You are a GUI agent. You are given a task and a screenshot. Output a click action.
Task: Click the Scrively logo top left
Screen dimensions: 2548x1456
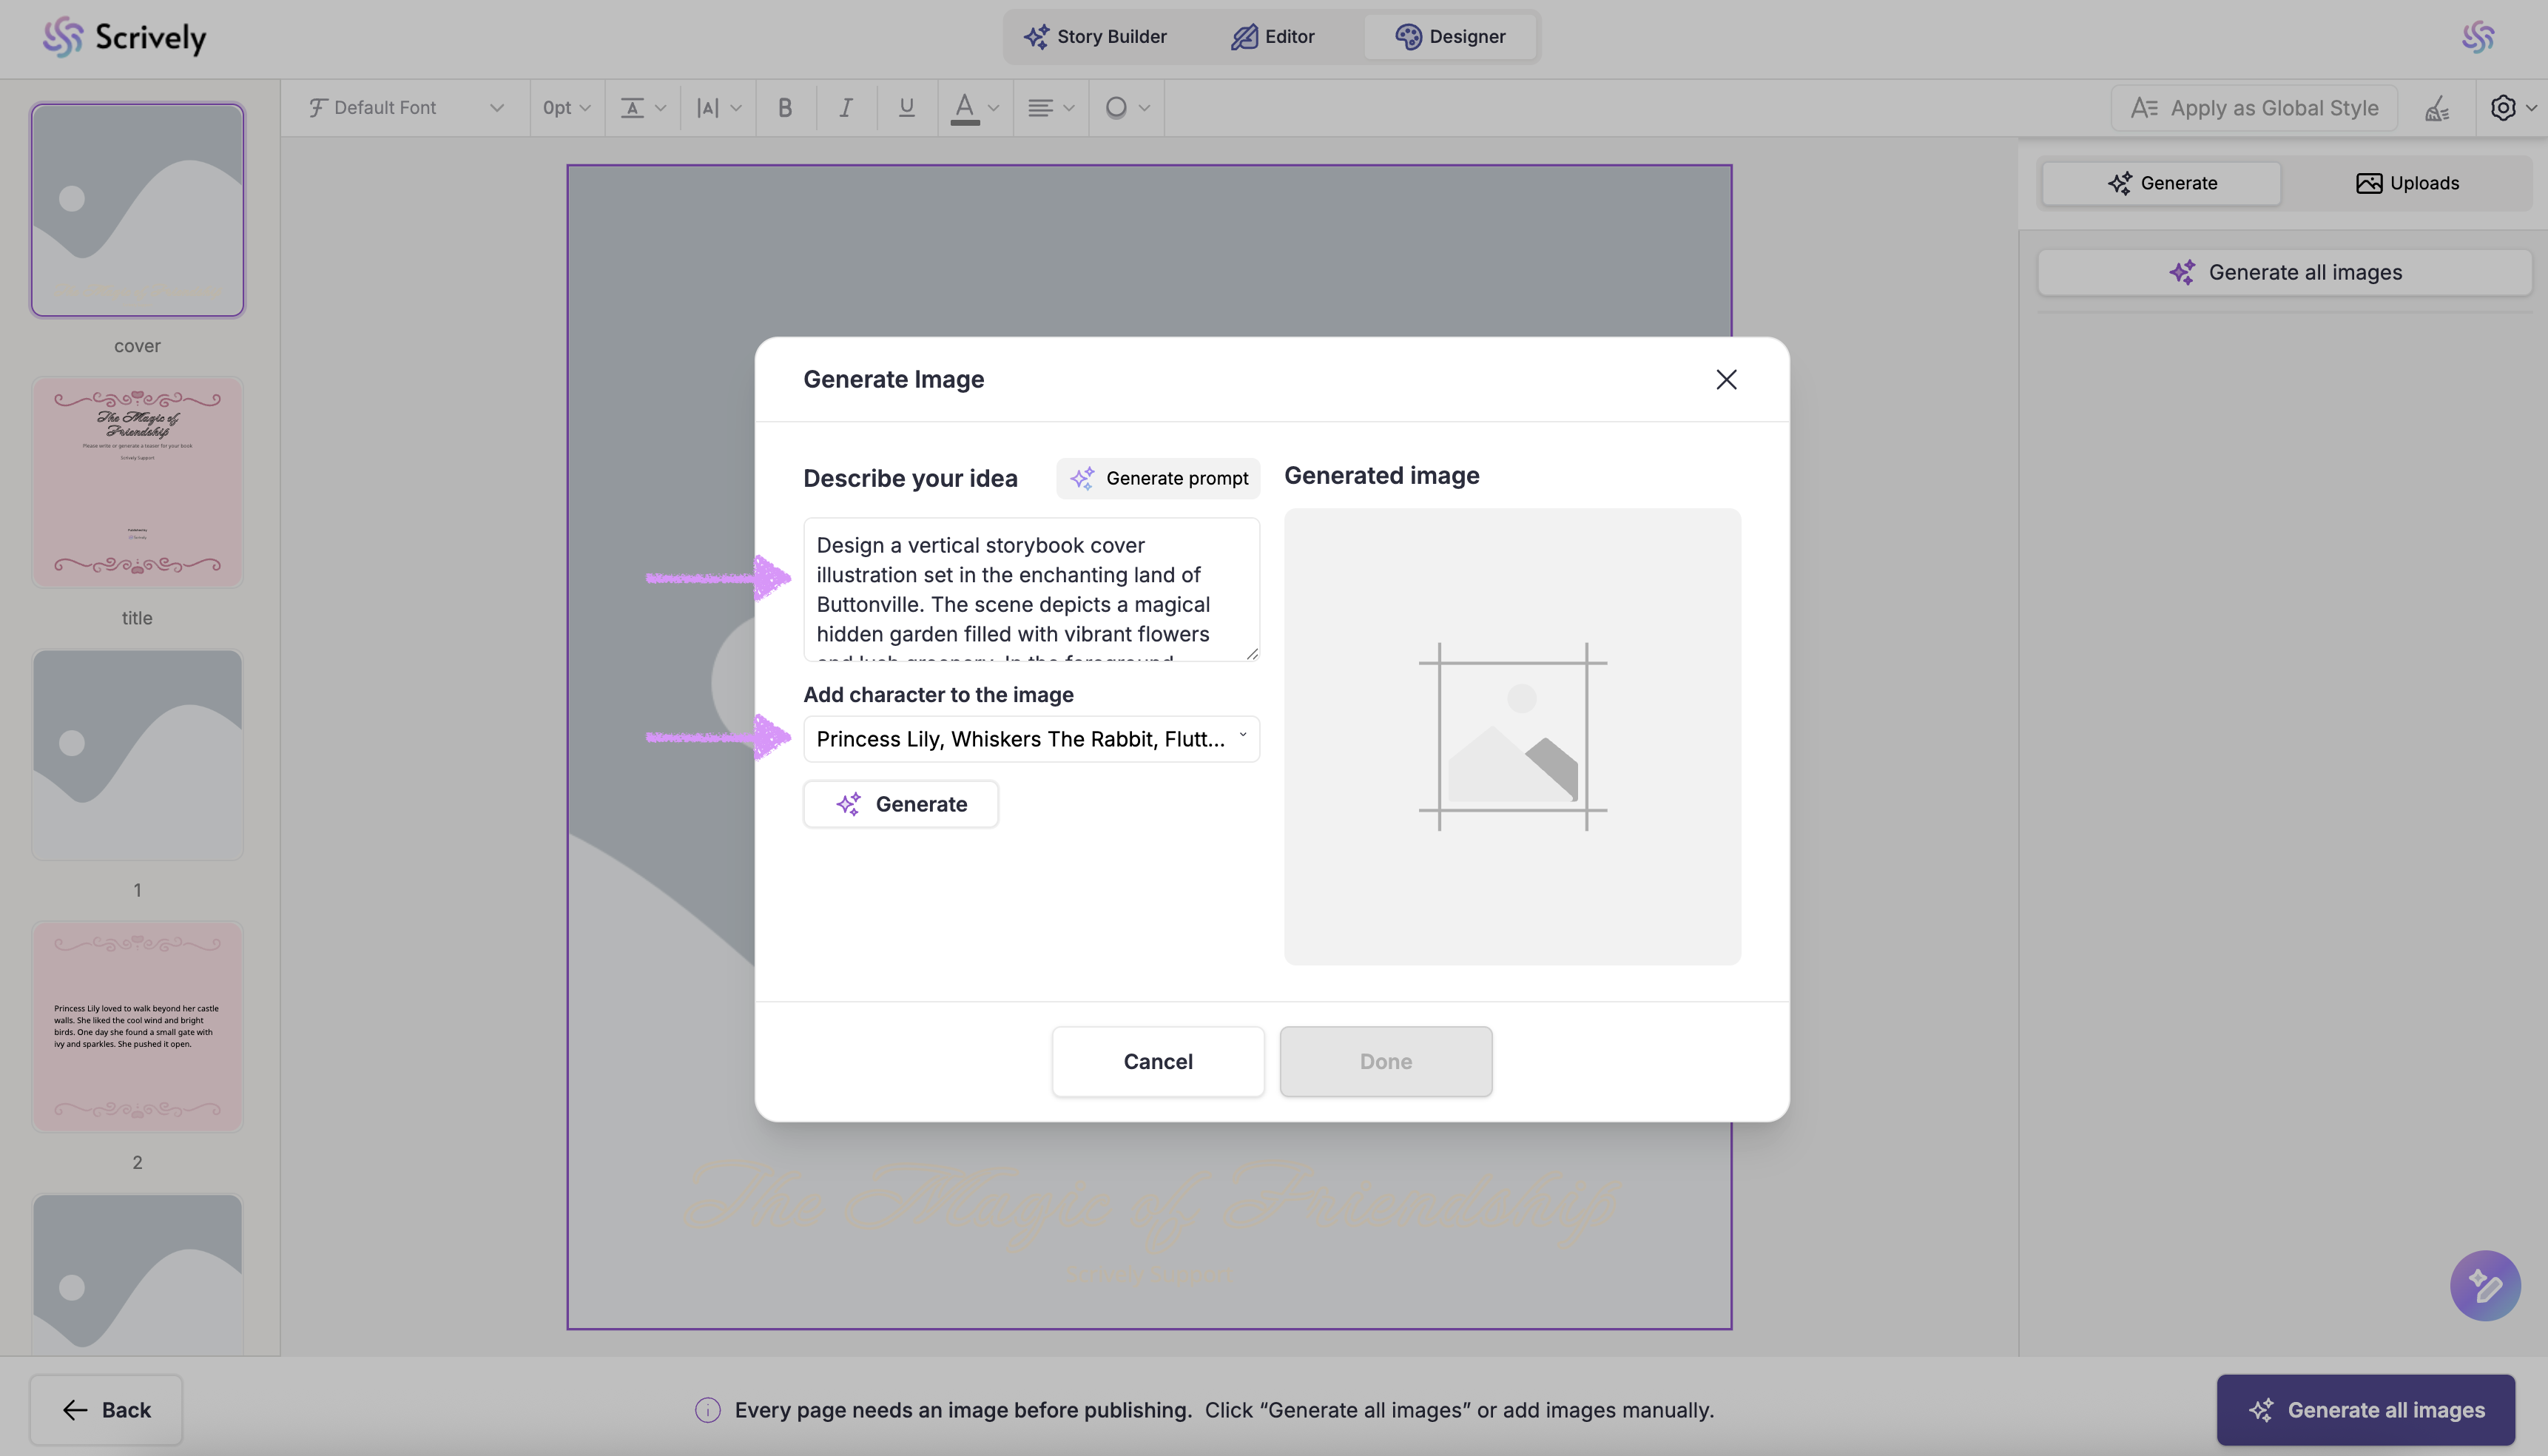pos(125,37)
